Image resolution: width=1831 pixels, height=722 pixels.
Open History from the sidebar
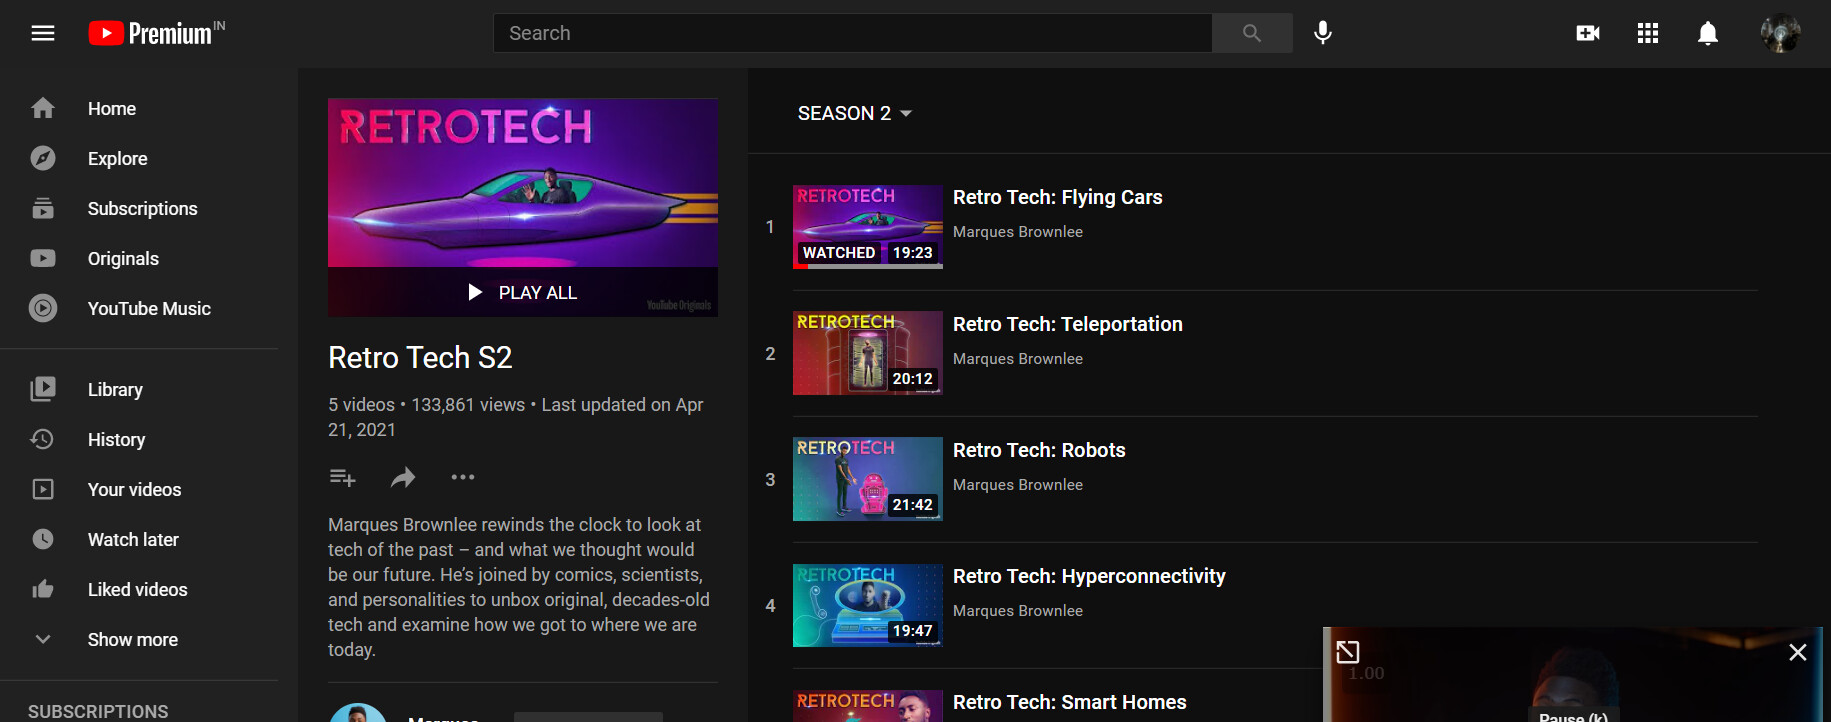coord(116,439)
